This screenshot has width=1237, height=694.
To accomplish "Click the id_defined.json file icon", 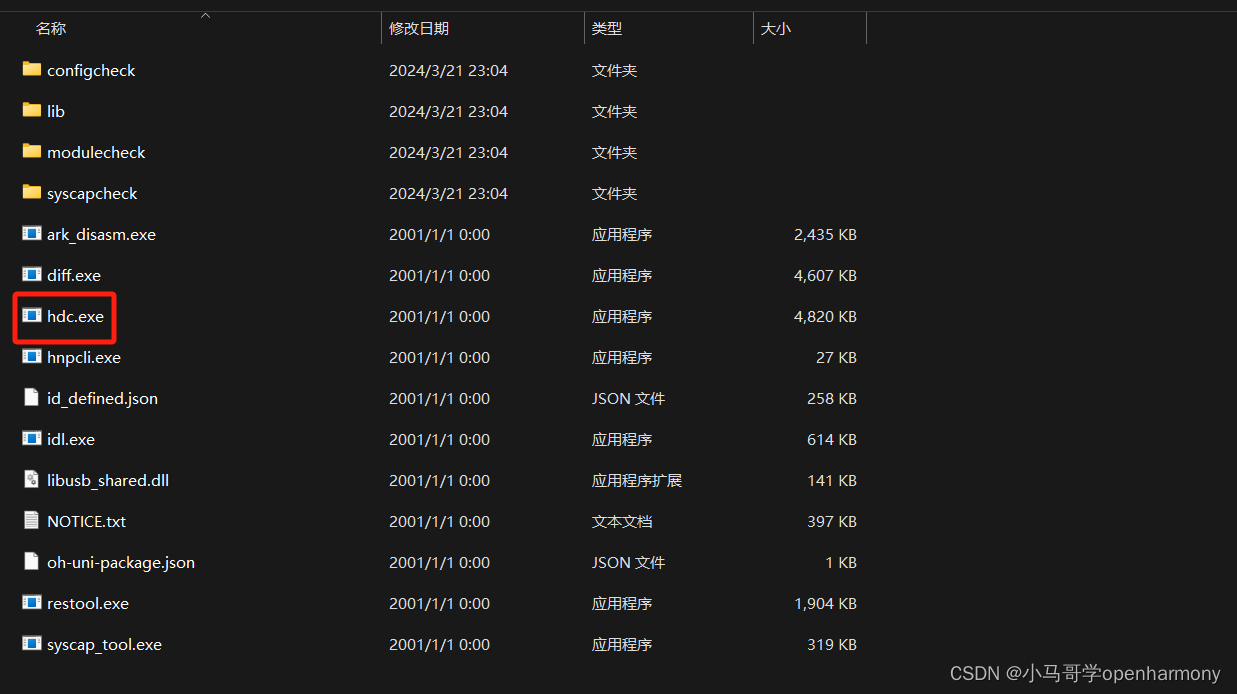I will click(x=32, y=398).
